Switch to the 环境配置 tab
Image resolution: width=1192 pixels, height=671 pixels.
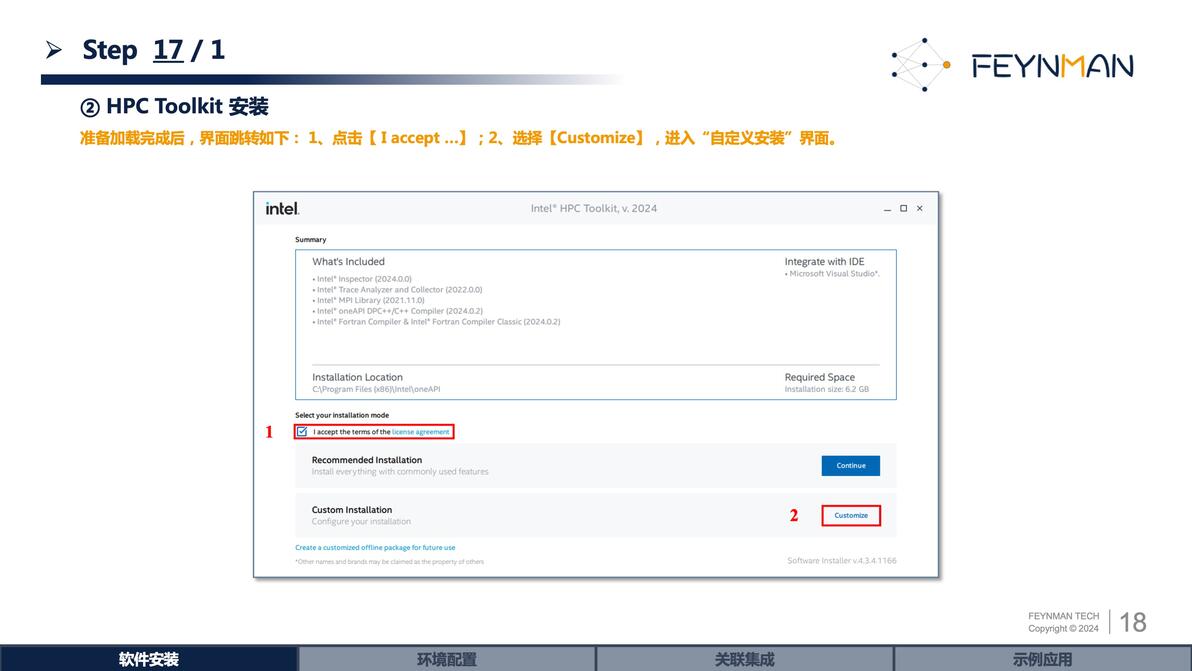pyautogui.click(x=447, y=659)
